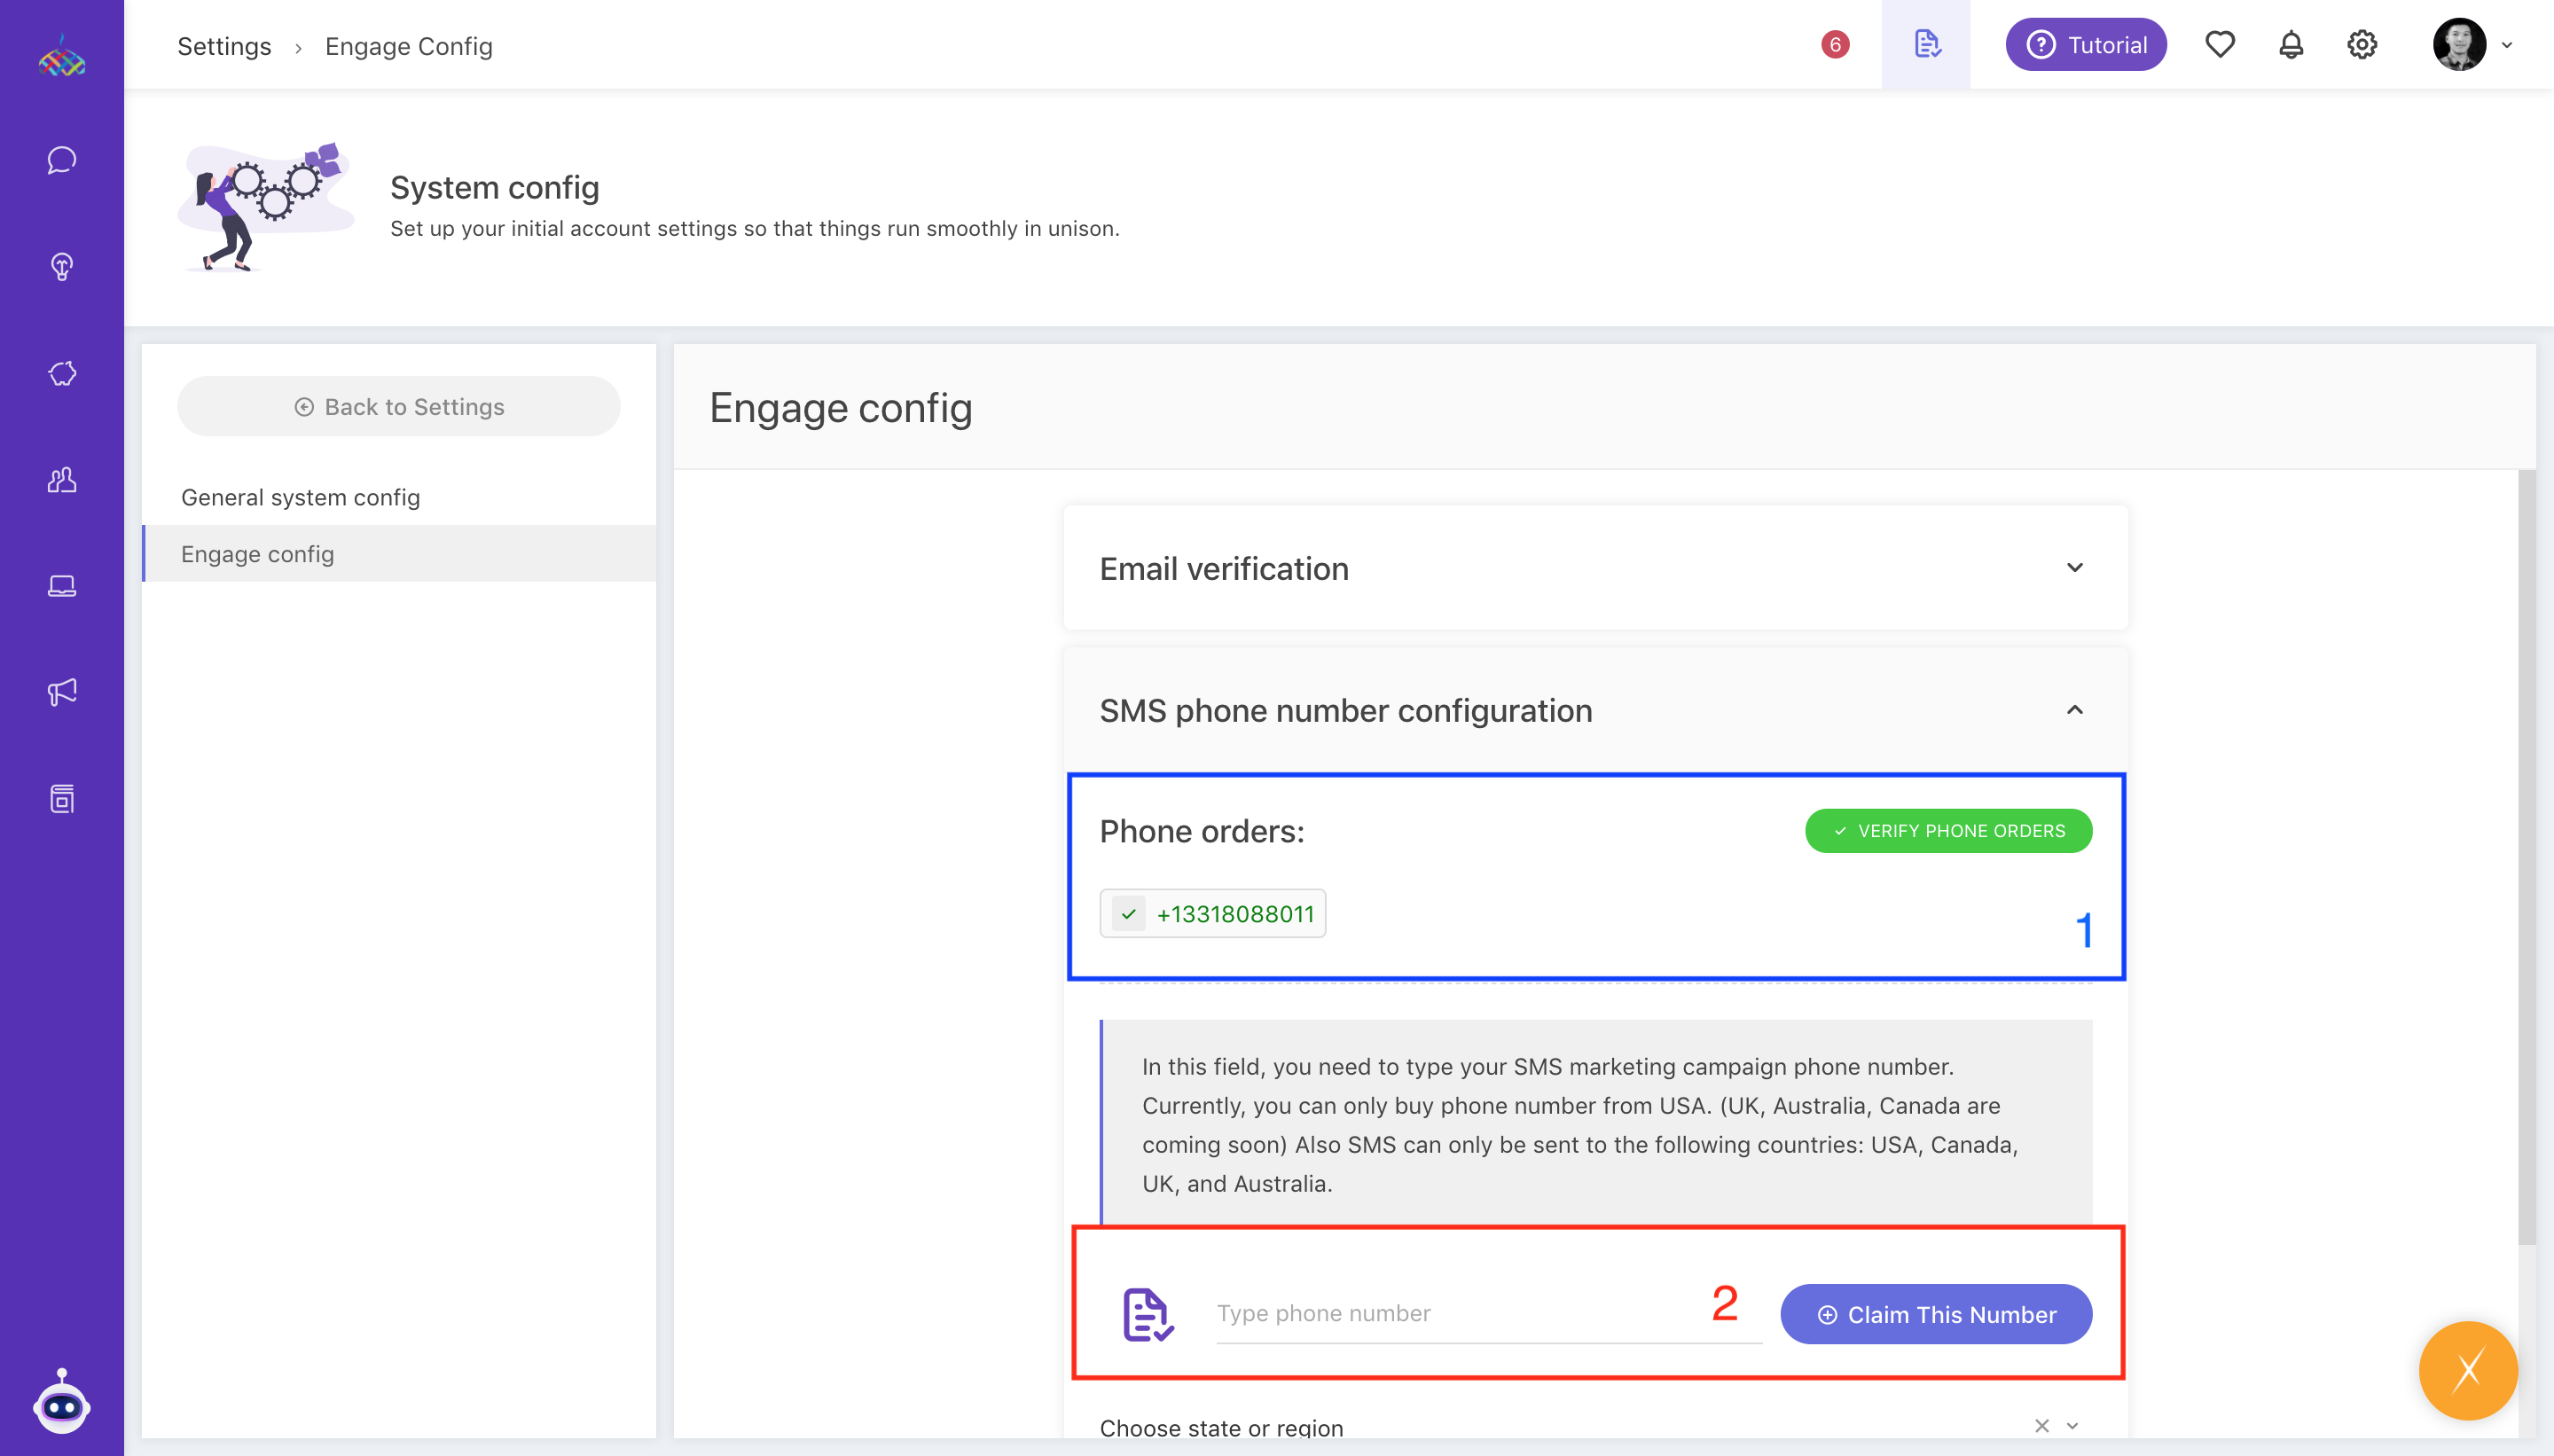The image size is (2554, 1456).
Task: Open the chat bubble sidebar icon
Action: coord(62,160)
